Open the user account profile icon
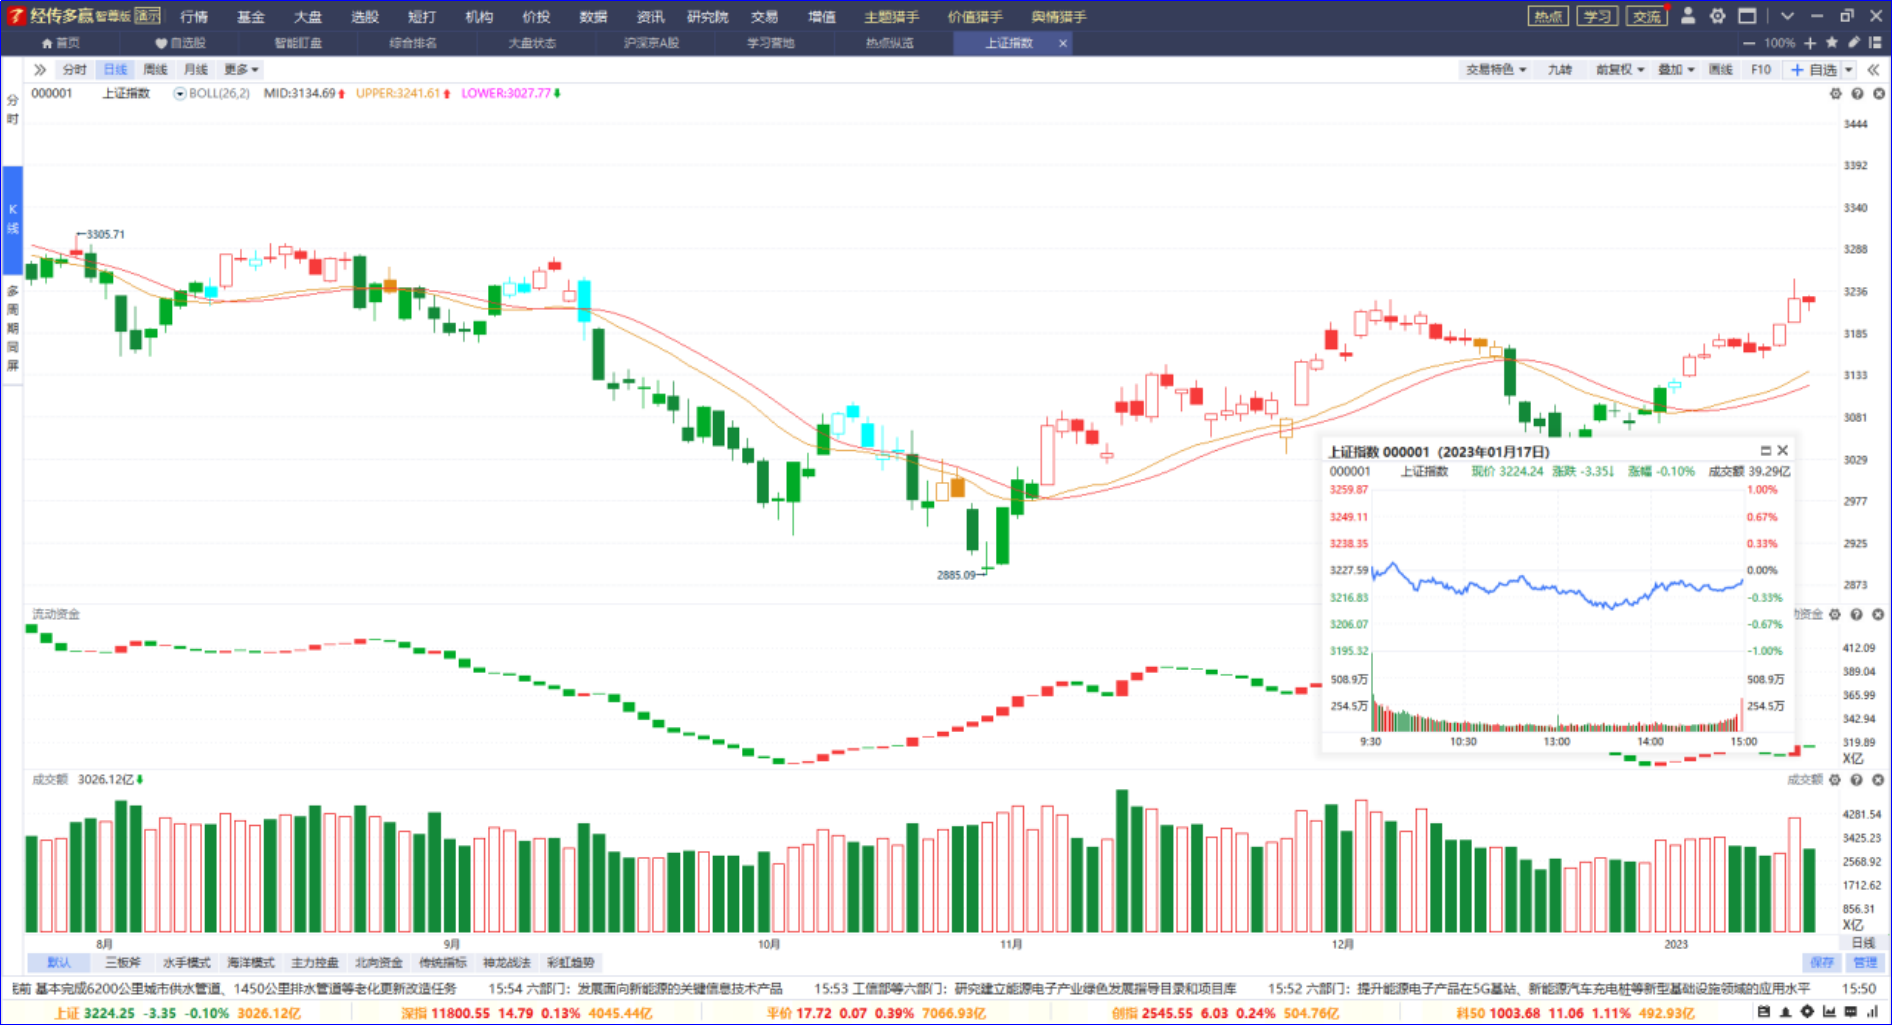This screenshot has width=1892, height=1025. point(1688,16)
